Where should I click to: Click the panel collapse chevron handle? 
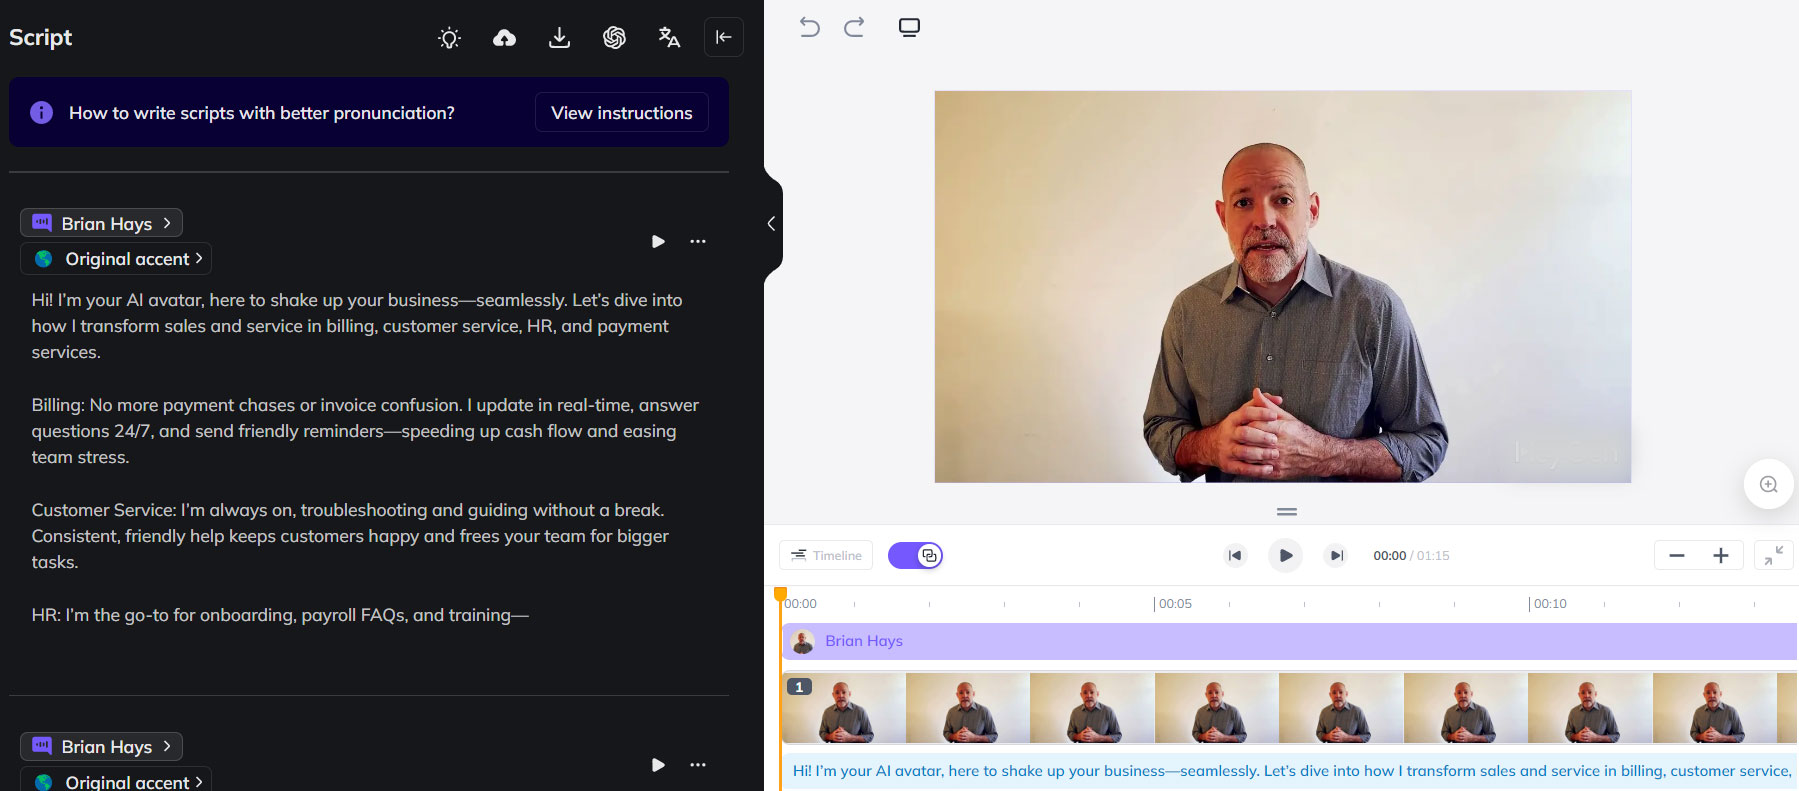(771, 224)
